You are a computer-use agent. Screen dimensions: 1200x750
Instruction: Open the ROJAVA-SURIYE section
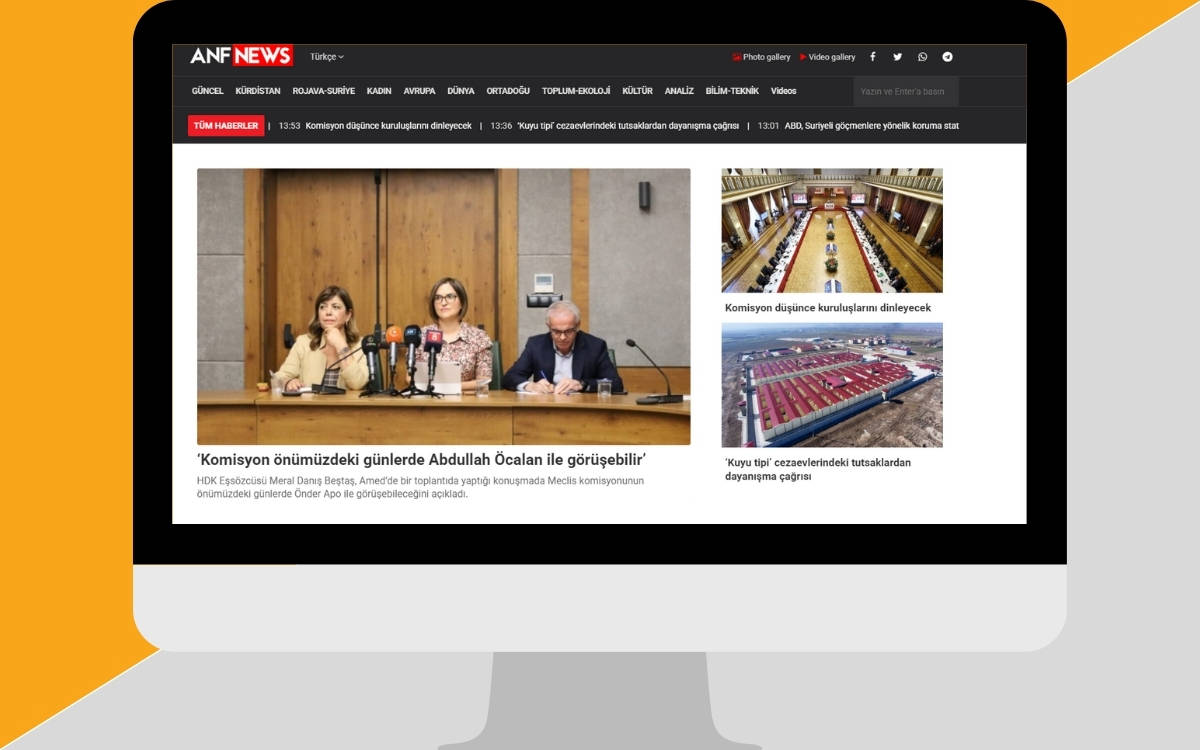coord(323,91)
